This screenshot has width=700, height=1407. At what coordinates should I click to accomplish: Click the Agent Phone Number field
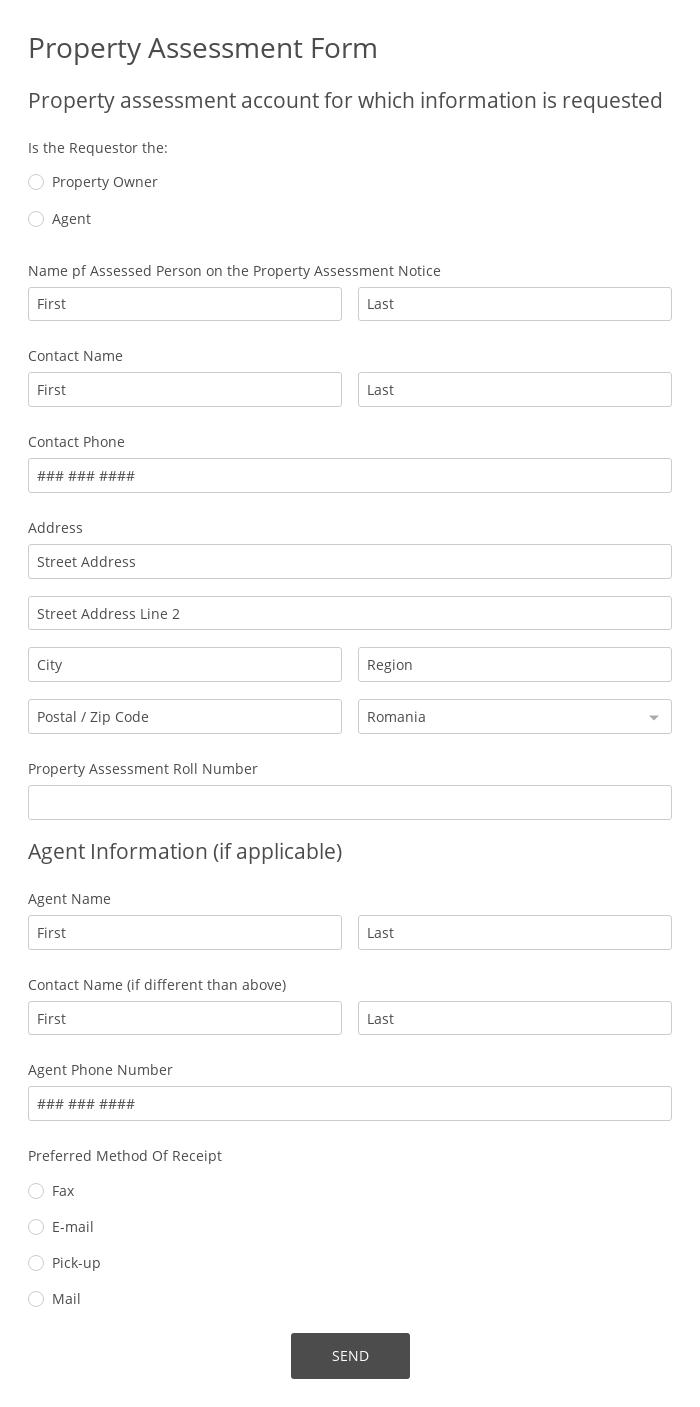coord(350,1103)
